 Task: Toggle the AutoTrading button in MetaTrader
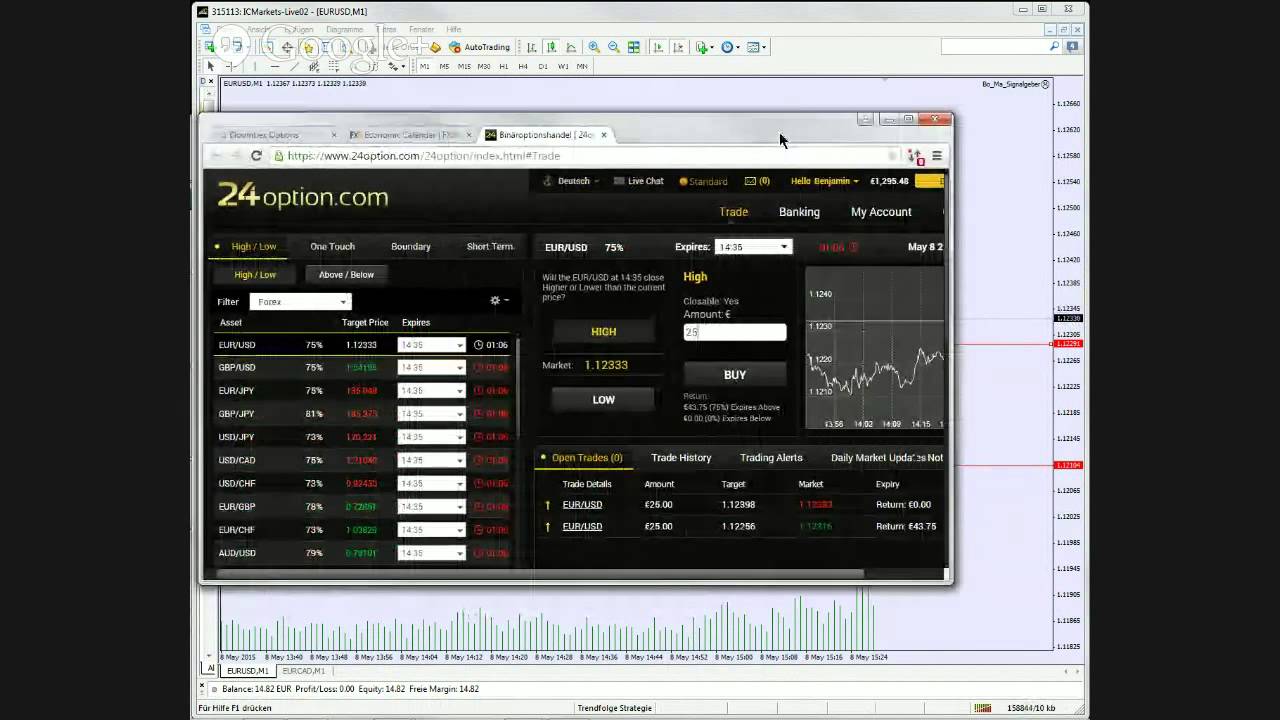(x=480, y=47)
